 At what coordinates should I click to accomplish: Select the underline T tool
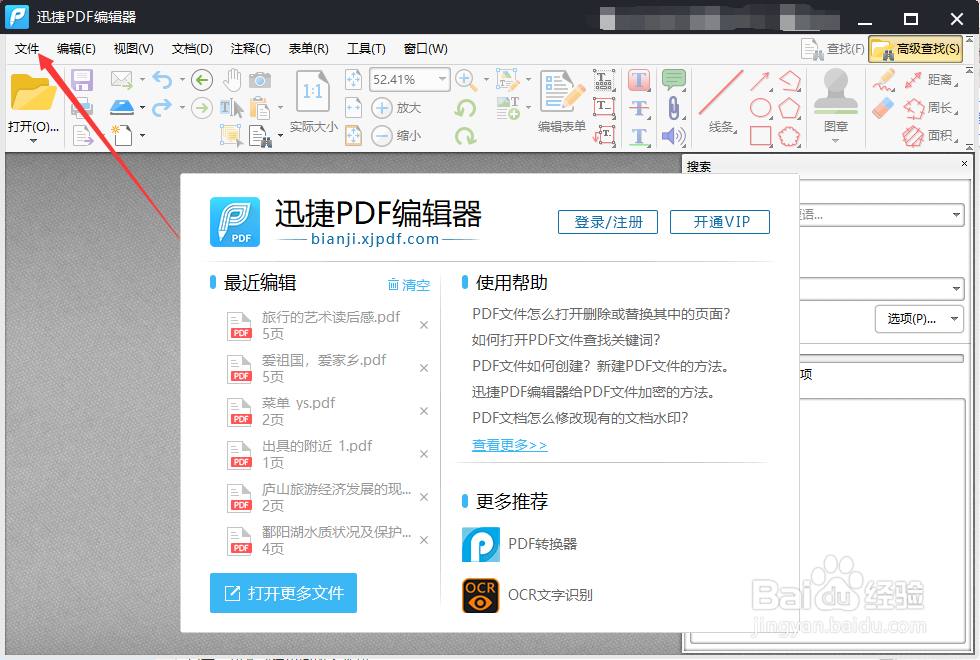639,136
